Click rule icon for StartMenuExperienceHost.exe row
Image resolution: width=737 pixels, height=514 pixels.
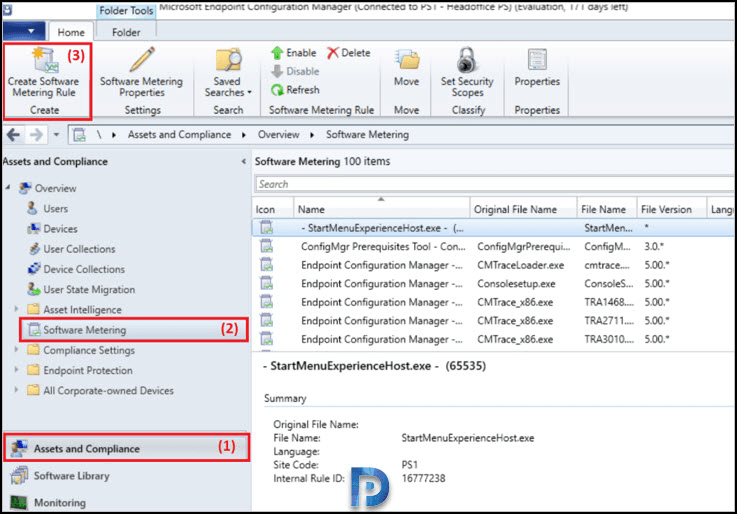267,228
